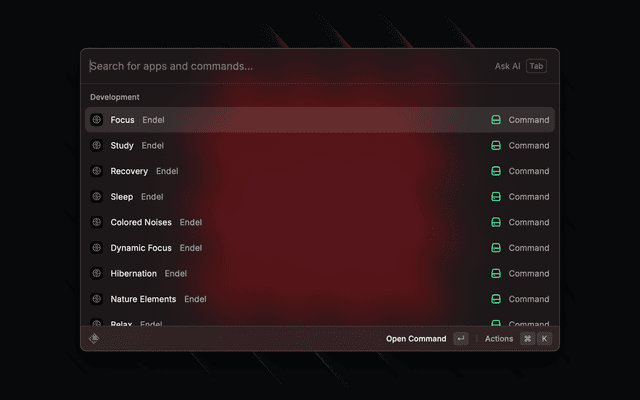Click the green command icon in Dynamic Focus row
This screenshot has width=640, height=400.
click(496, 248)
